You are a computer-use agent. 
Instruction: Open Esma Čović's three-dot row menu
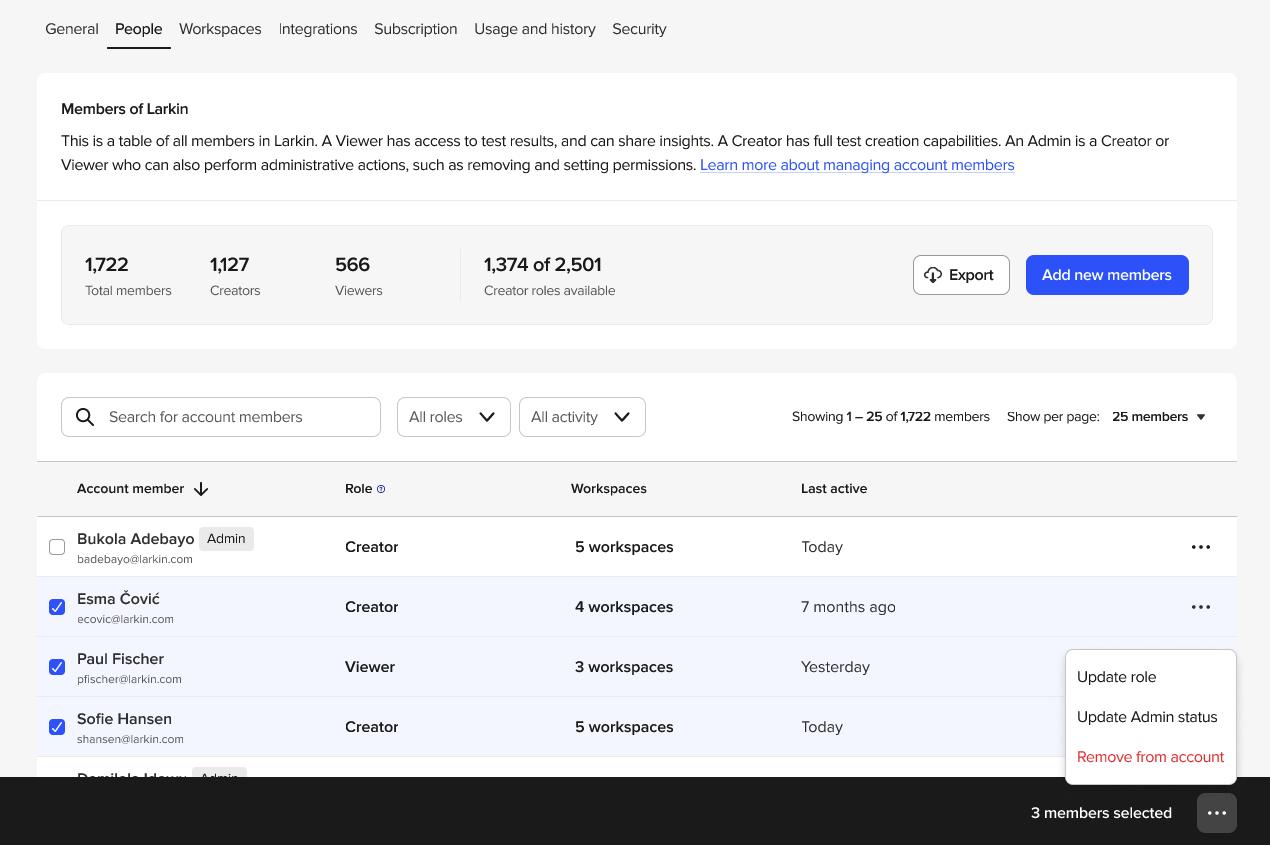pos(1201,607)
